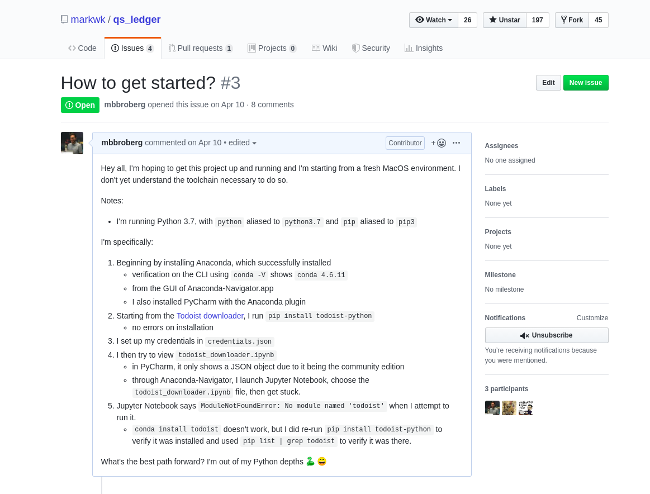Click the third participant avatar in sidebar
Viewport: 650px width, 494px height.
coord(526,408)
